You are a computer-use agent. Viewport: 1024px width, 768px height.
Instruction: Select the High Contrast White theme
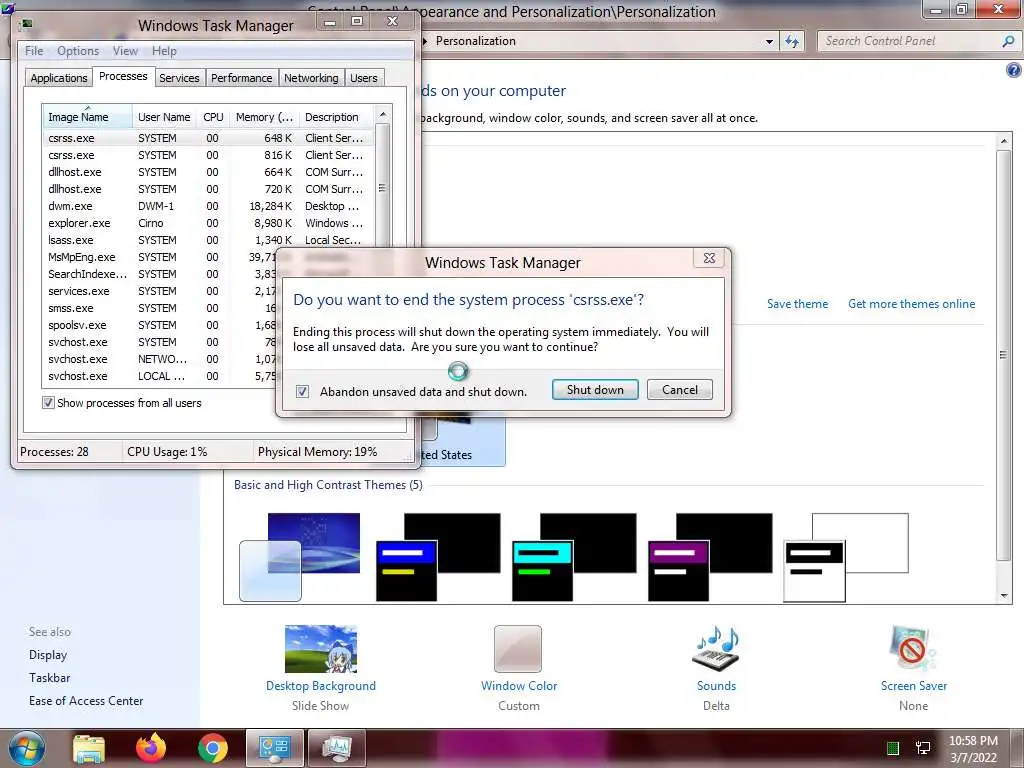(846, 557)
